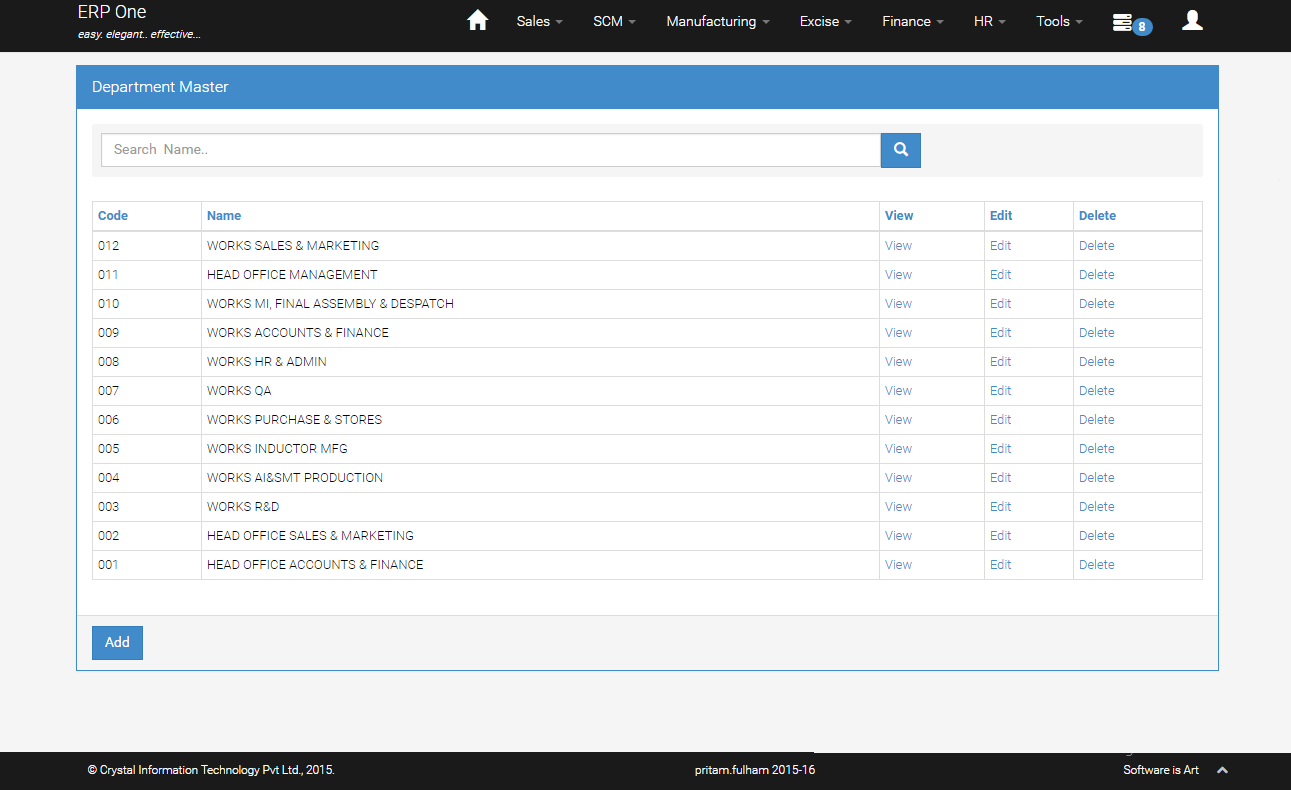View the WORKS SALES & MARKETING department
Viewport: 1291px width, 790px height.
[898, 246]
